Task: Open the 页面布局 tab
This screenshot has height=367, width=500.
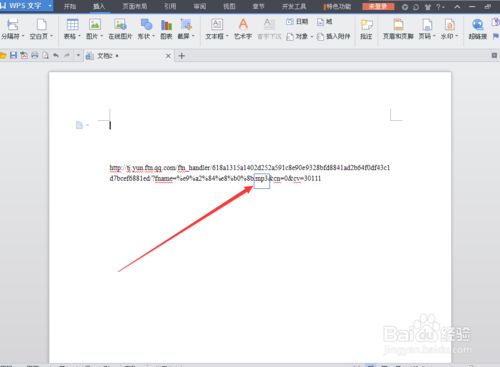Action: coord(135,6)
